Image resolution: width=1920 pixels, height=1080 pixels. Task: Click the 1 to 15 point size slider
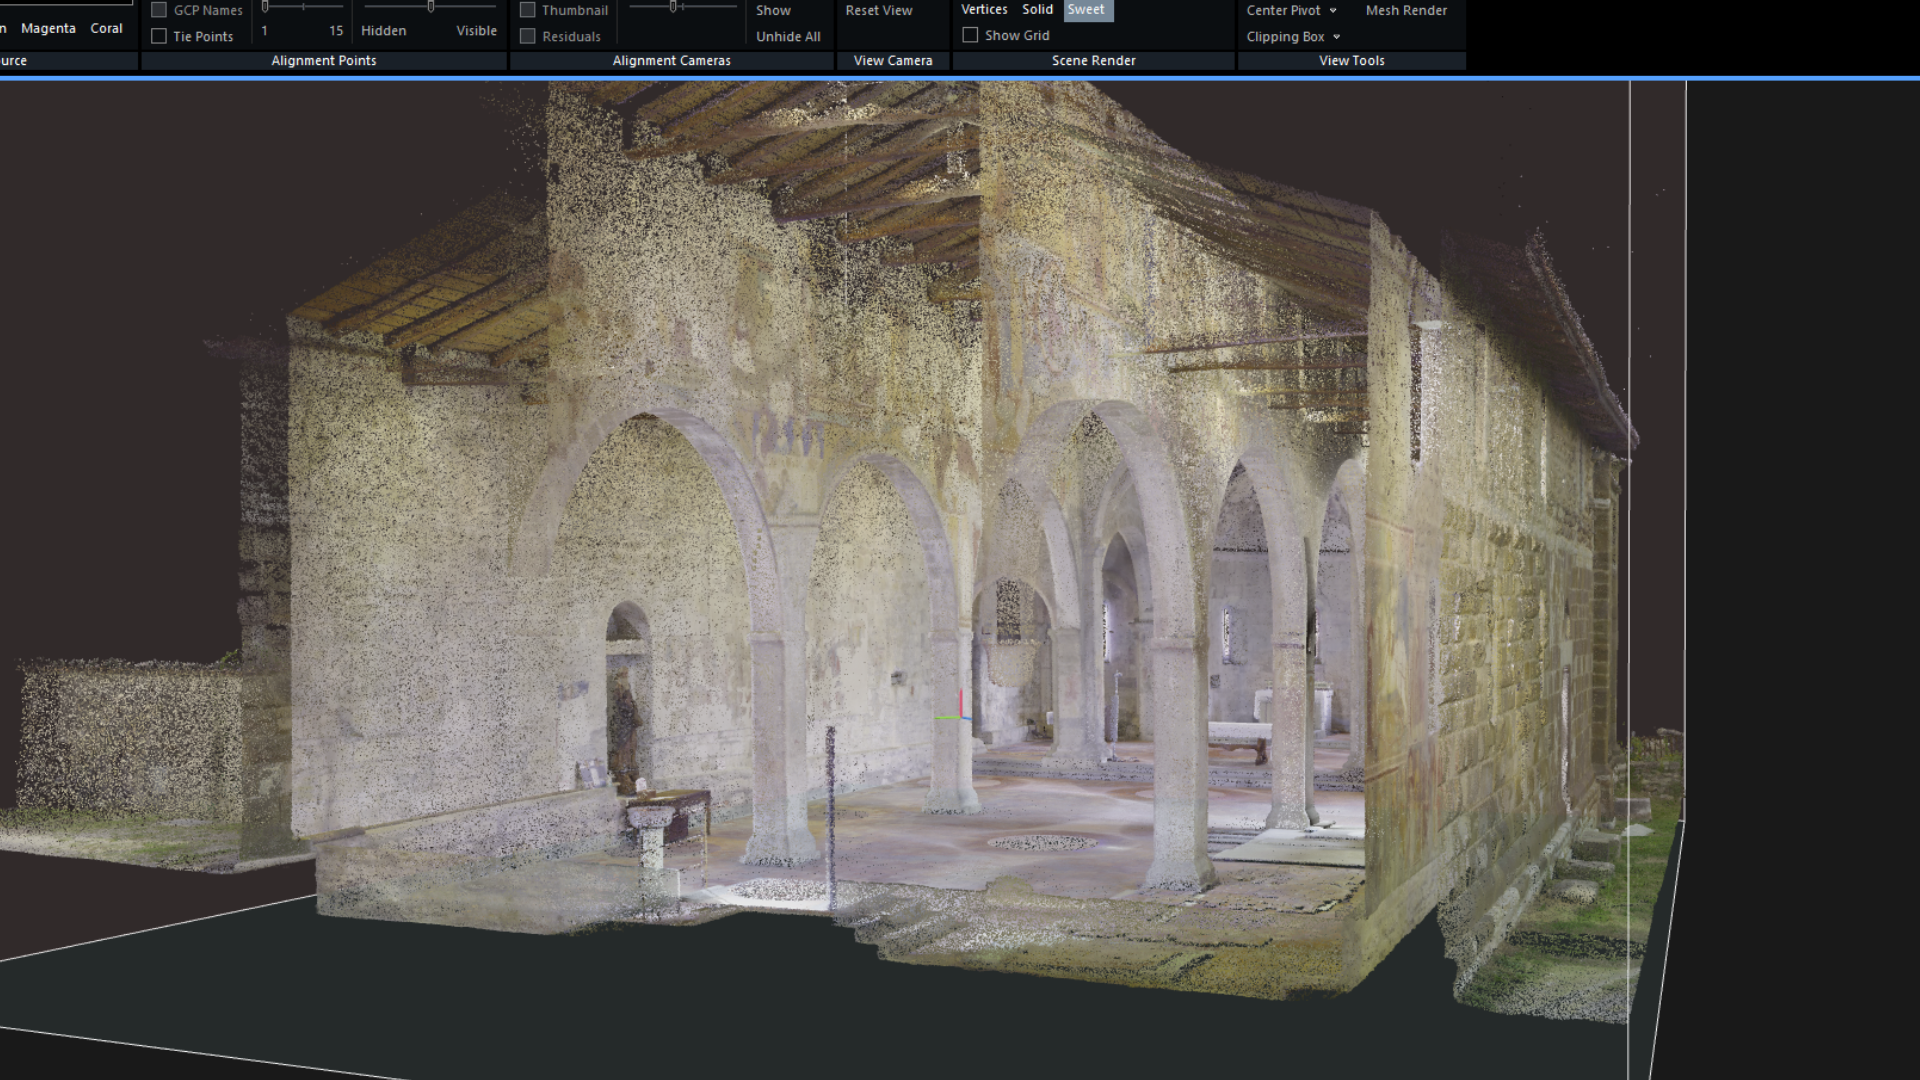pyautogui.click(x=303, y=7)
